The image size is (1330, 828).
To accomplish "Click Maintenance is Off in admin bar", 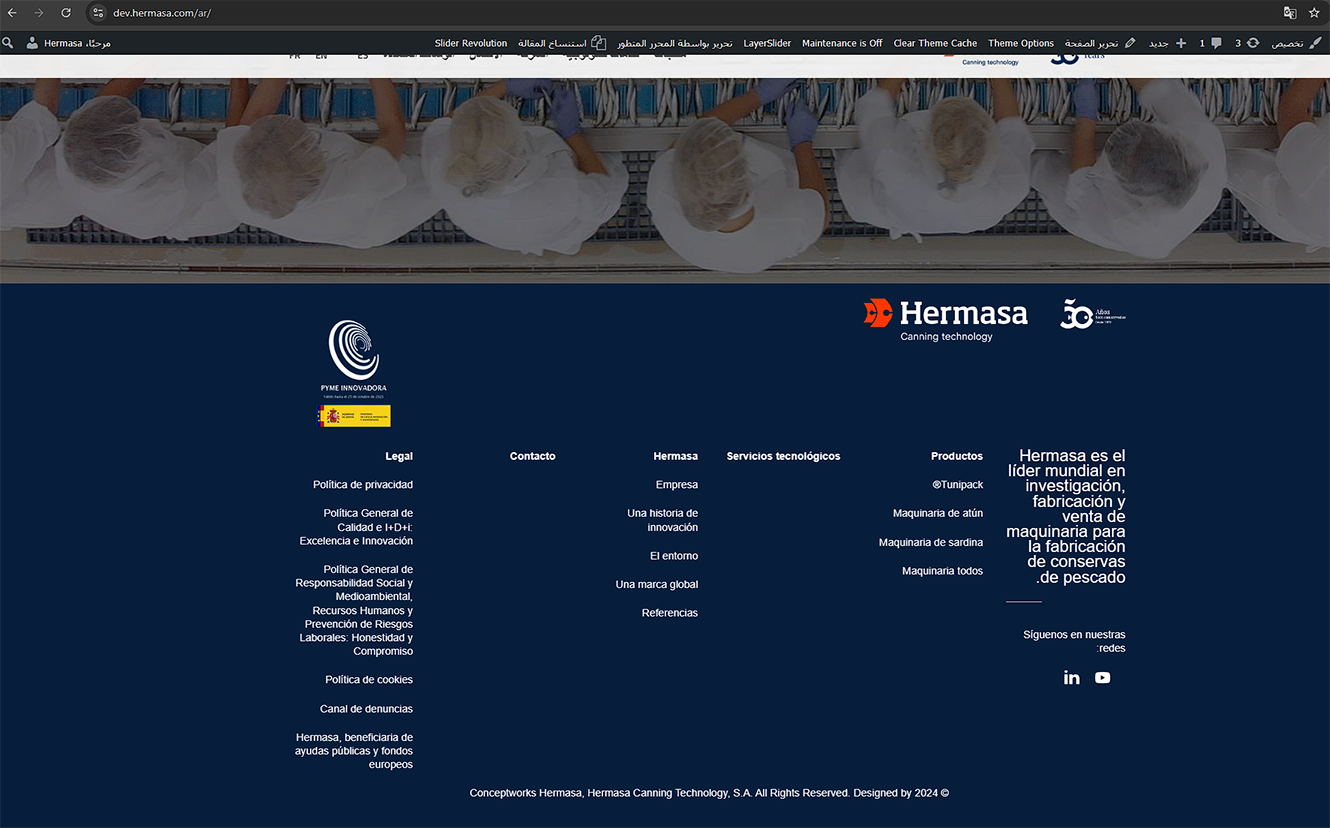I will pyautogui.click(x=842, y=43).
